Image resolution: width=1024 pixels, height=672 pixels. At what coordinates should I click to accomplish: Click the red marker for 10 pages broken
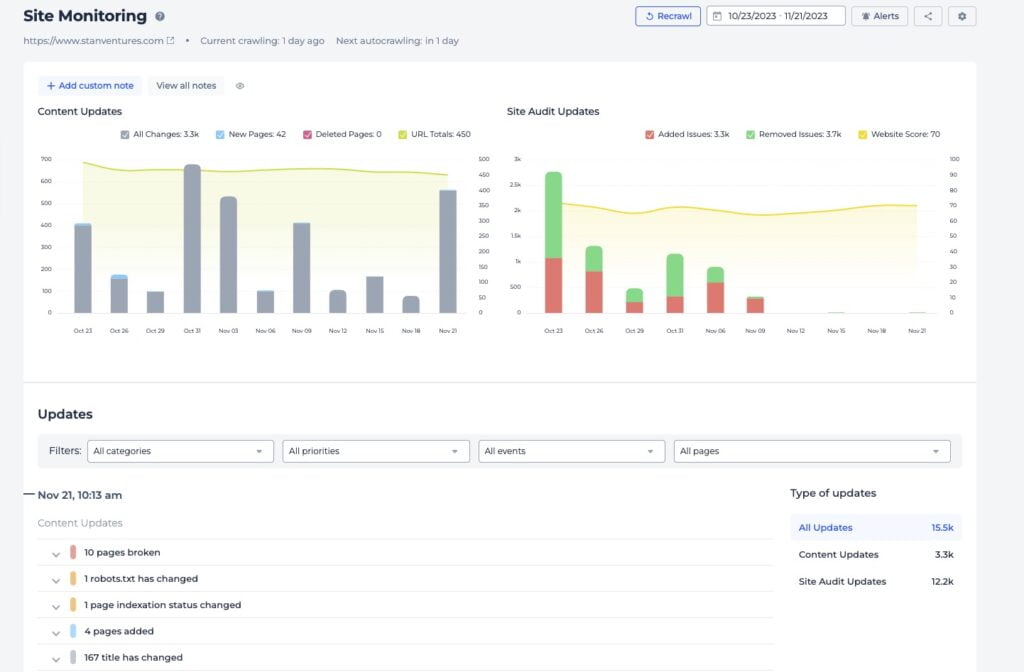tap(73, 552)
